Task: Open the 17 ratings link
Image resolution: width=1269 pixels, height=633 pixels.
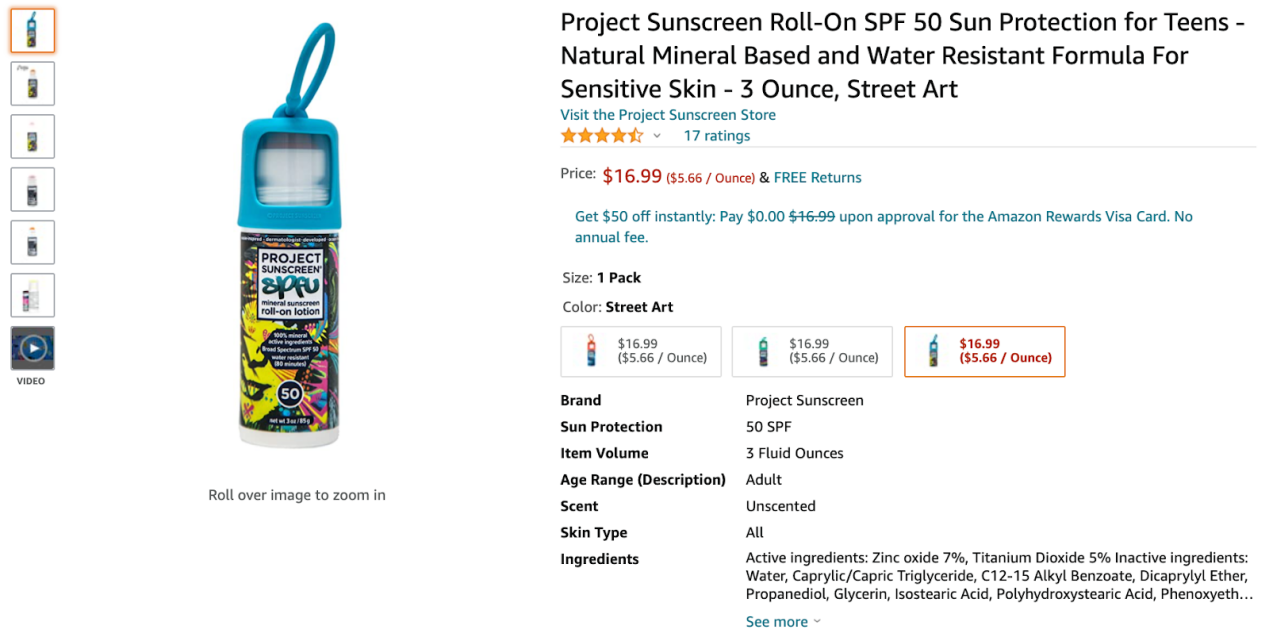Action: (716, 136)
